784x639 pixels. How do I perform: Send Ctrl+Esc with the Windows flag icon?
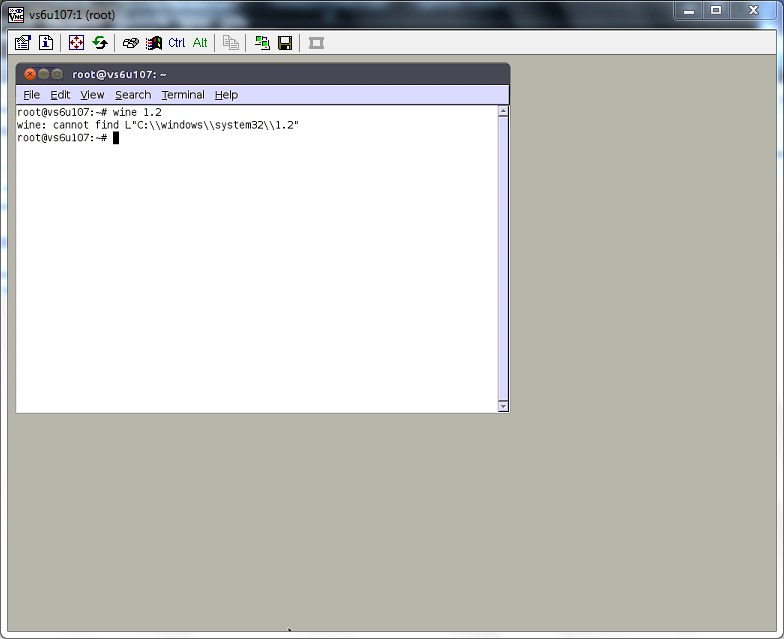point(153,43)
